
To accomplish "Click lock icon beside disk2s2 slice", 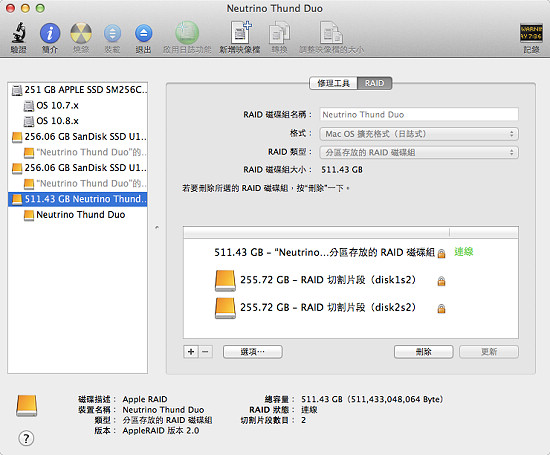I will click(441, 308).
